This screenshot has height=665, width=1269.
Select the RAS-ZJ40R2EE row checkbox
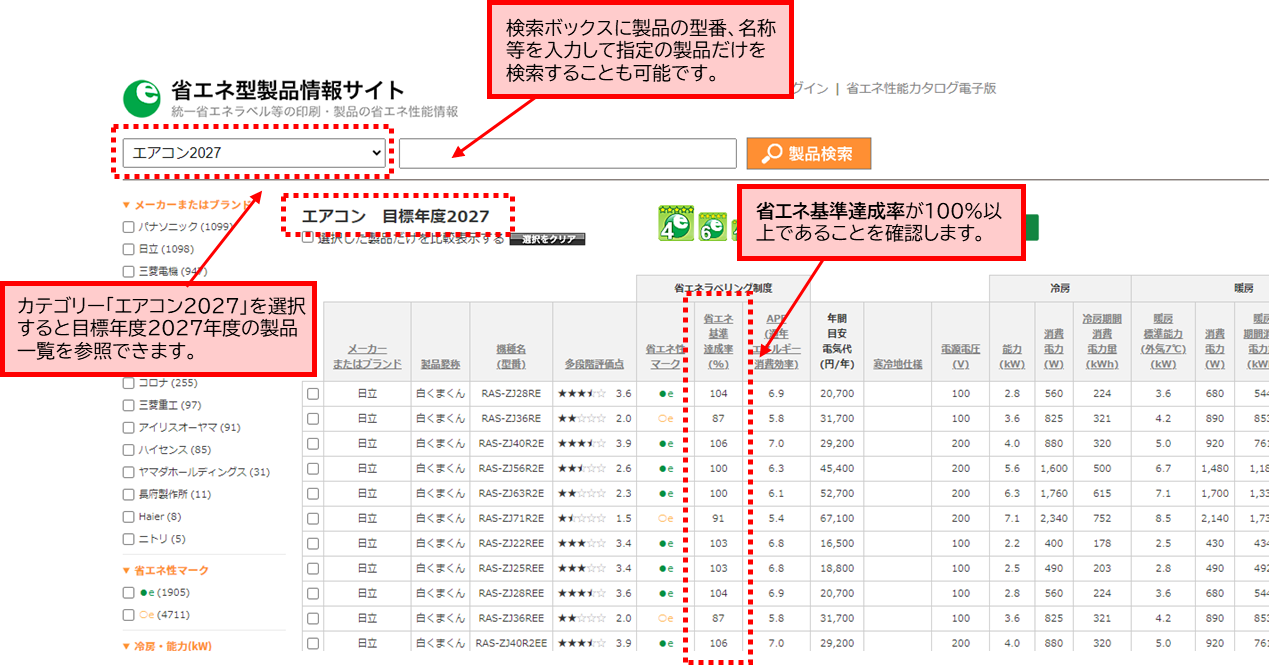click(313, 644)
